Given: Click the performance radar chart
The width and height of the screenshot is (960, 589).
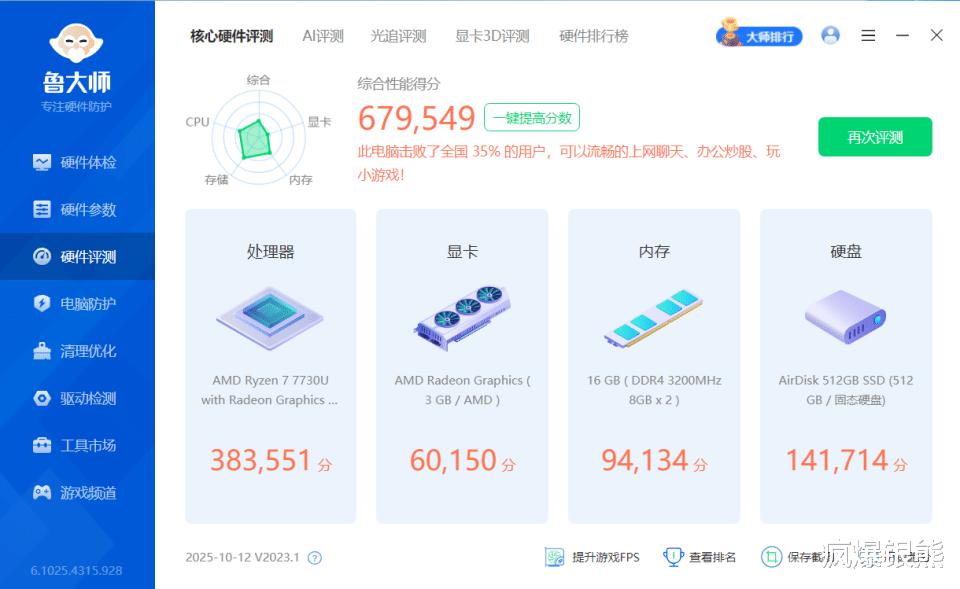Looking at the screenshot, I should [x=258, y=137].
